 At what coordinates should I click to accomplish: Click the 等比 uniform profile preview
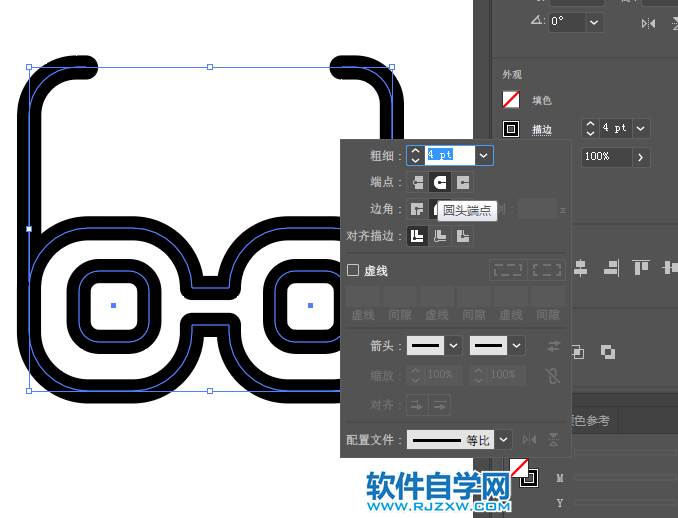pyautogui.click(x=451, y=440)
